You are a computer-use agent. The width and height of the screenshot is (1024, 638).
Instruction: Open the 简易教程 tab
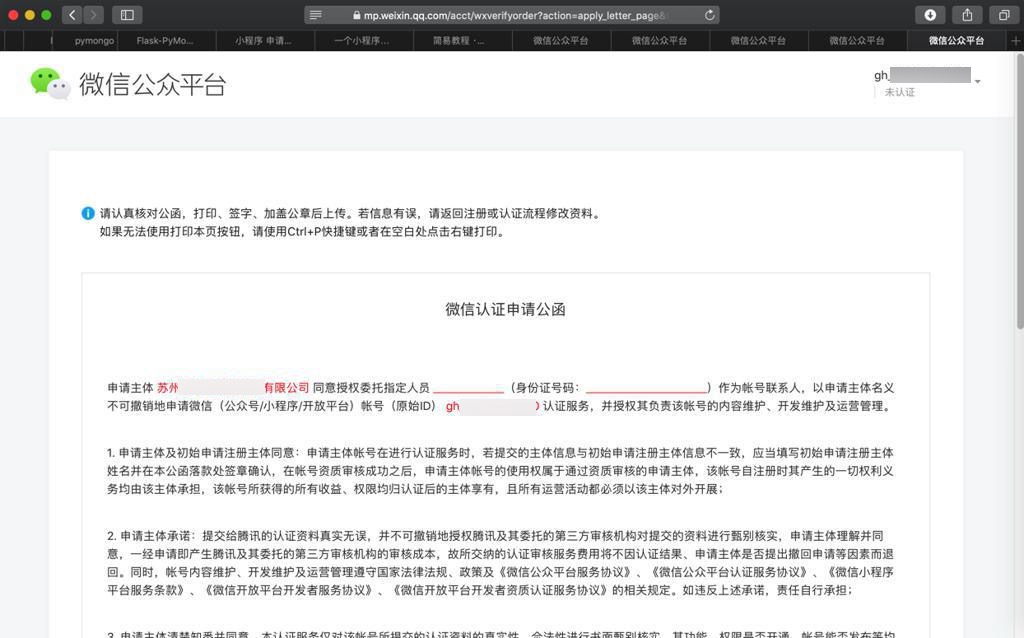(x=459, y=40)
